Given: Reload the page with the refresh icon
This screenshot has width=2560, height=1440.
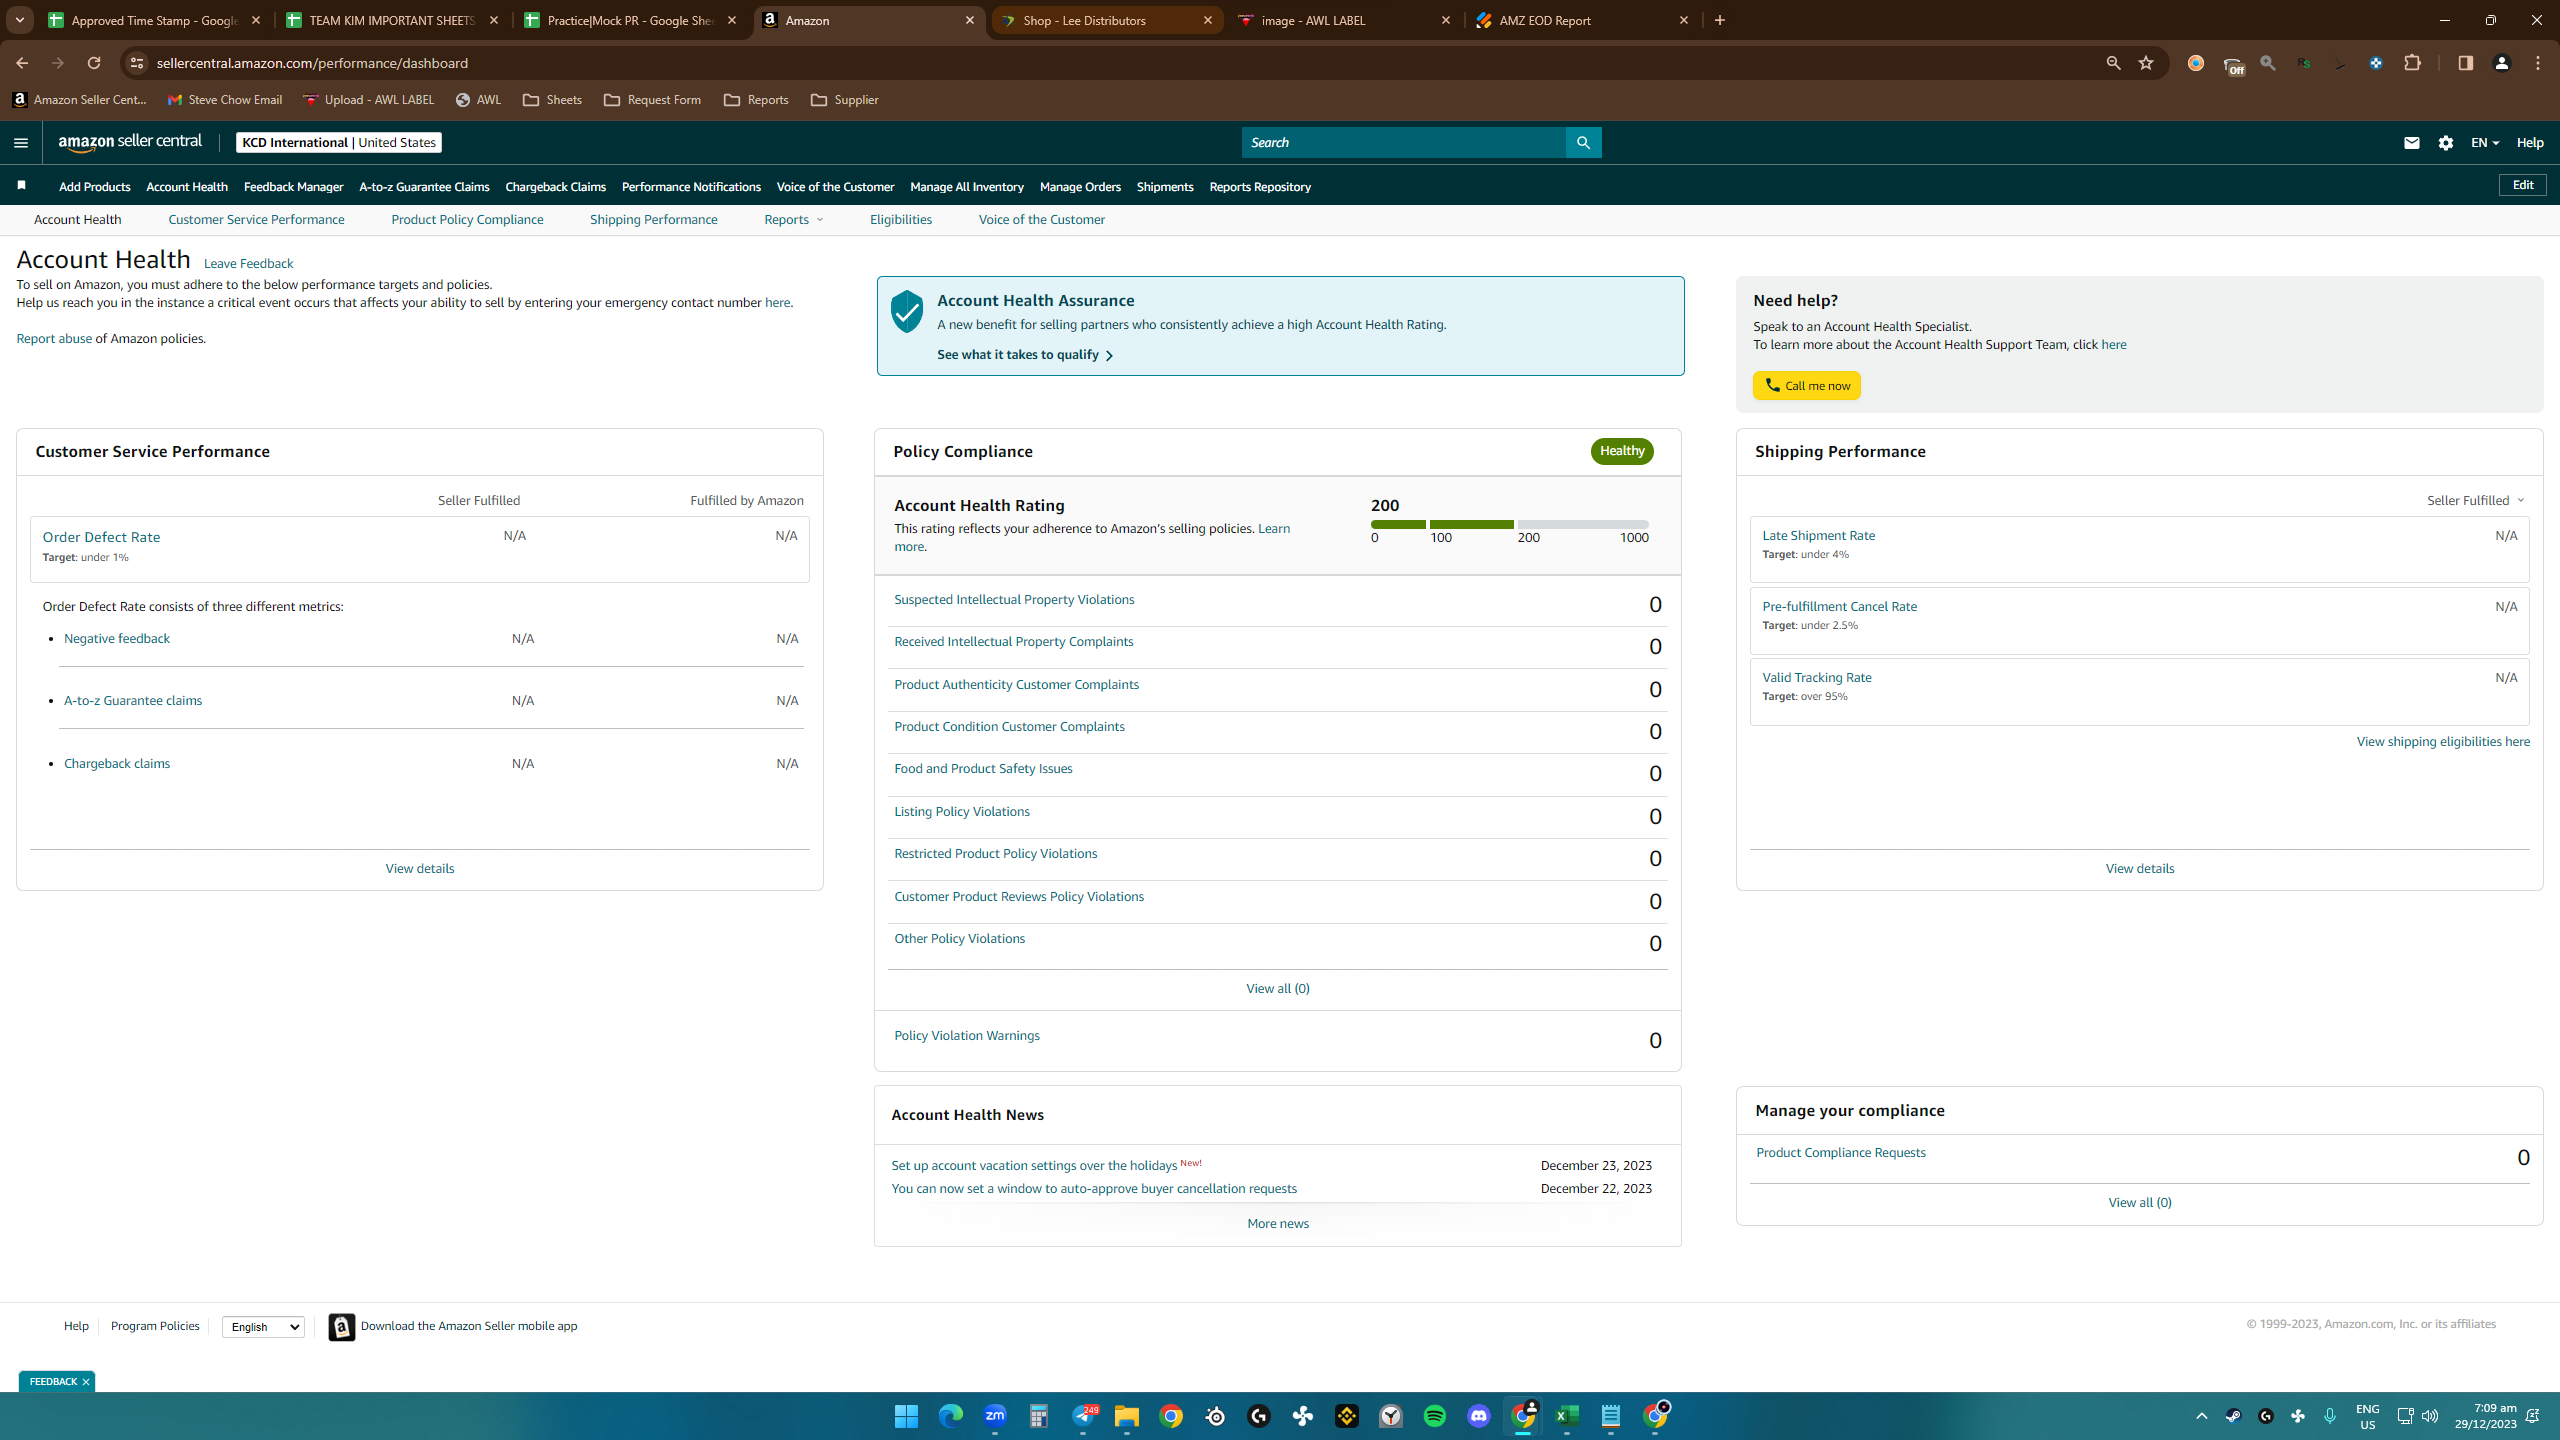Looking at the screenshot, I should click(93, 63).
